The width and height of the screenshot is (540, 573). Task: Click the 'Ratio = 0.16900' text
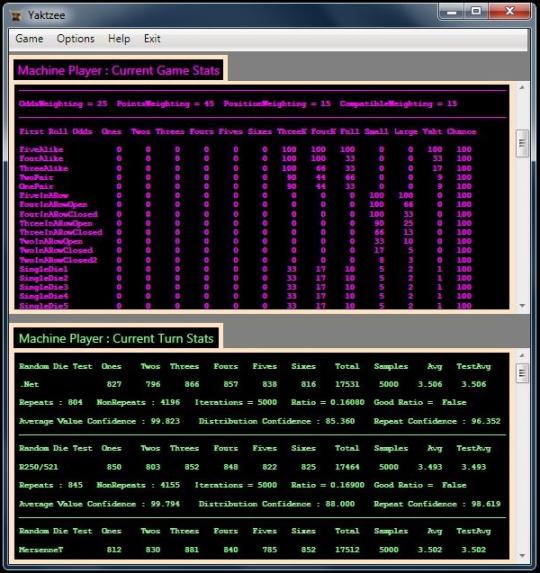pyautogui.click(x=328, y=485)
